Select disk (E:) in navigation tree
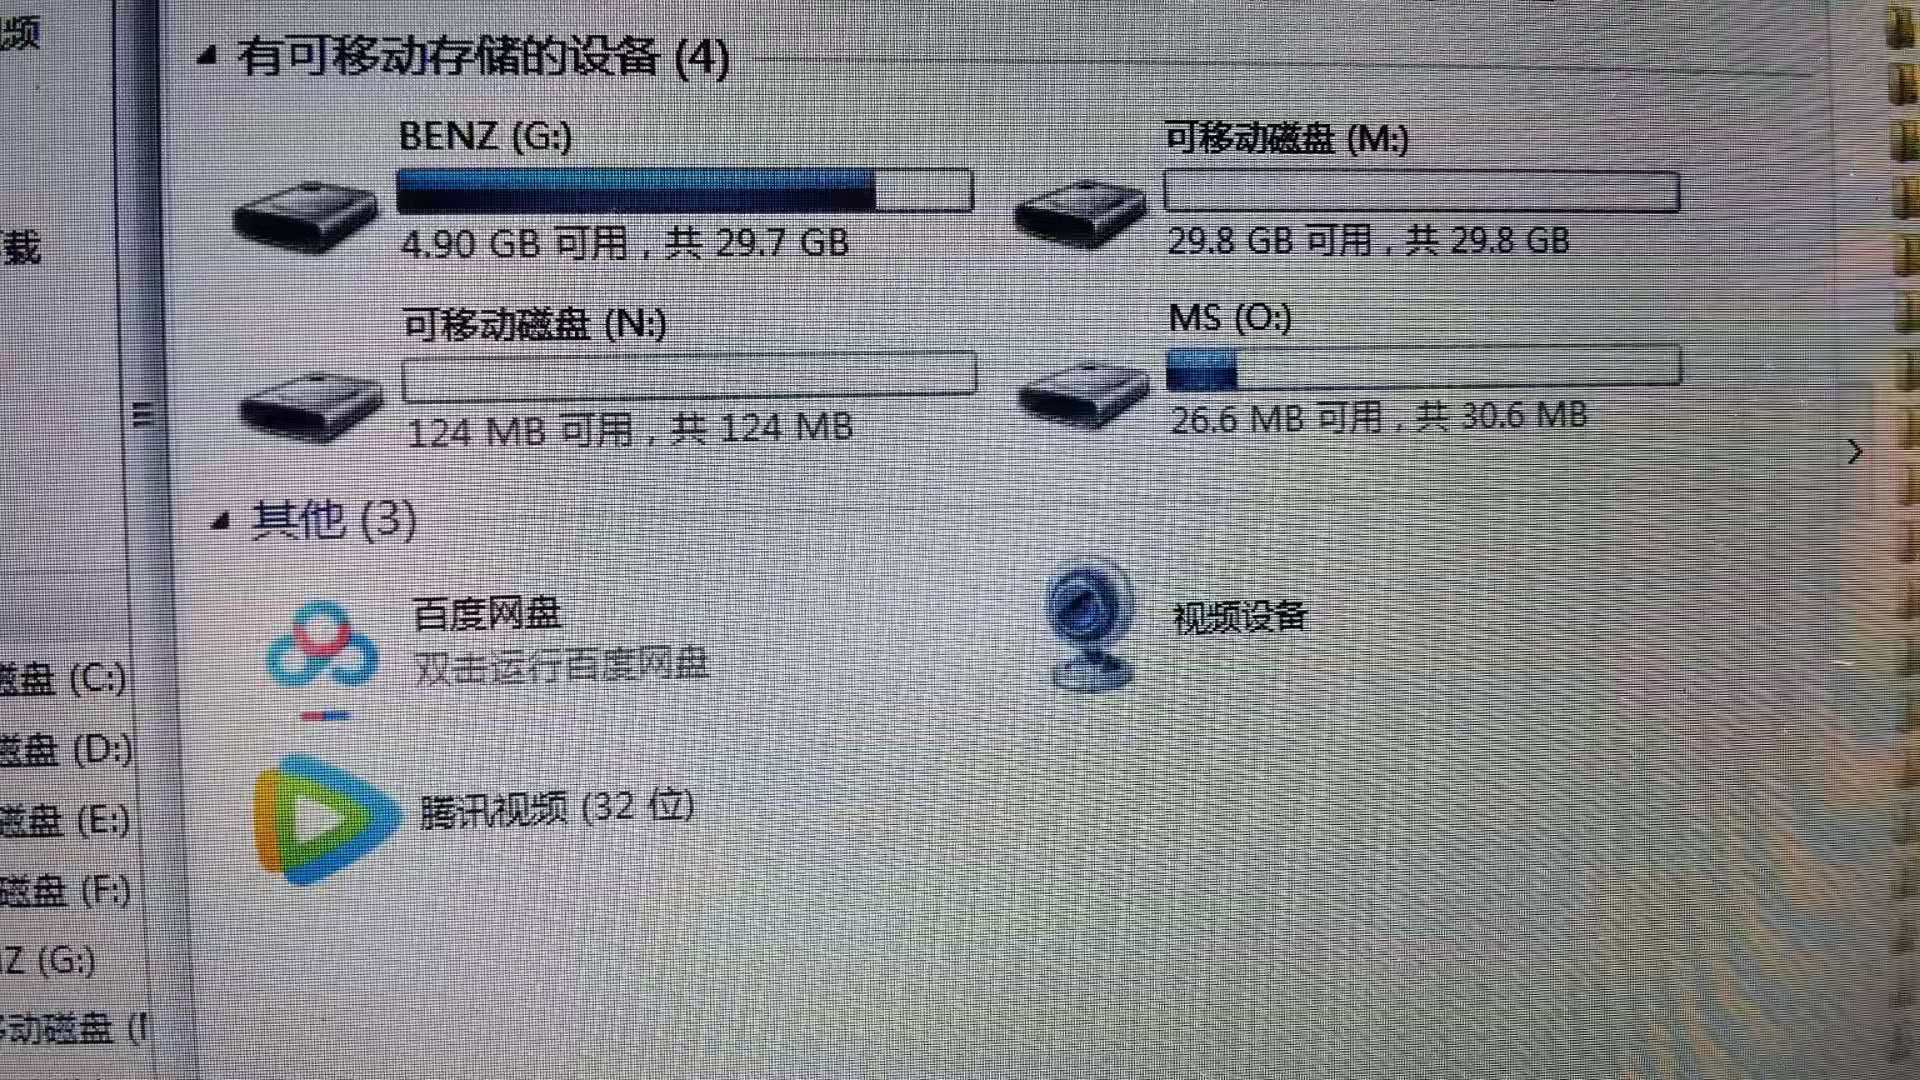1920x1080 pixels. (64, 820)
